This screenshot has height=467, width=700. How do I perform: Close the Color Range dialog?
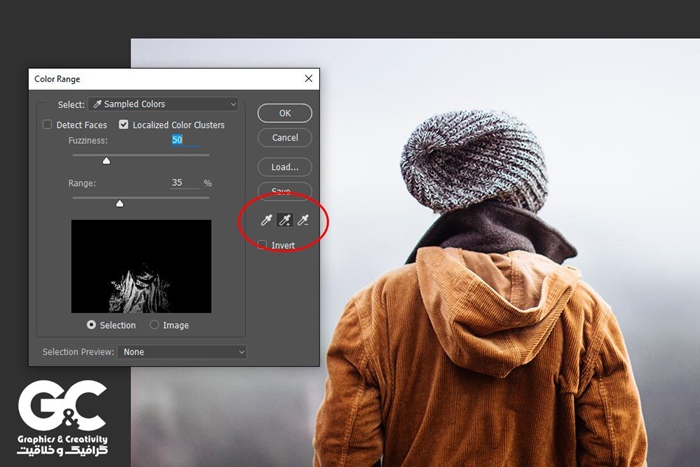(308, 79)
